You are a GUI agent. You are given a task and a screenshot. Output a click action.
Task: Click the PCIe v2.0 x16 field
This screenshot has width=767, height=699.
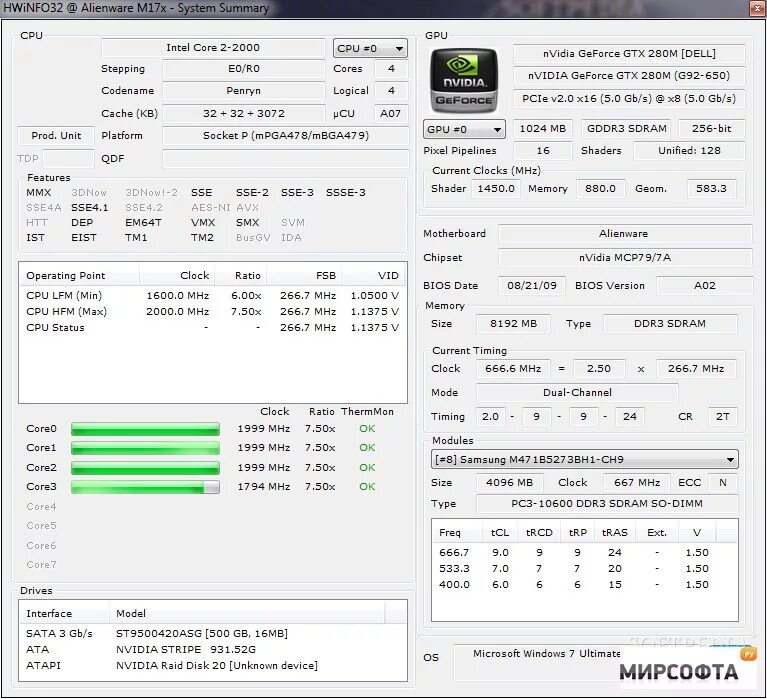[x=629, y=98]
